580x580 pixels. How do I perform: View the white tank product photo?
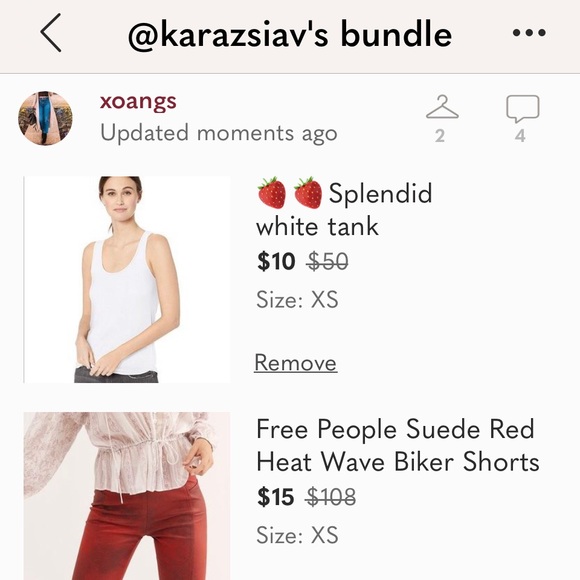point(127,280)
